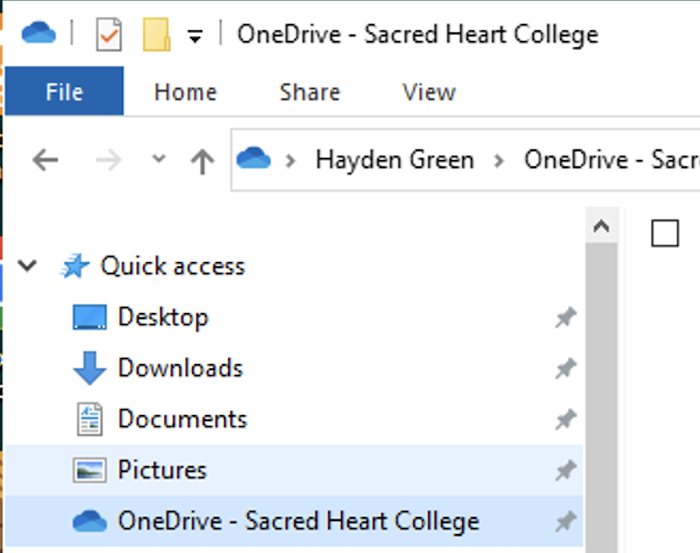Go back using the back arrow
Image resolution: width=700 pixels, height=553 pixels.
coord(45,160)
